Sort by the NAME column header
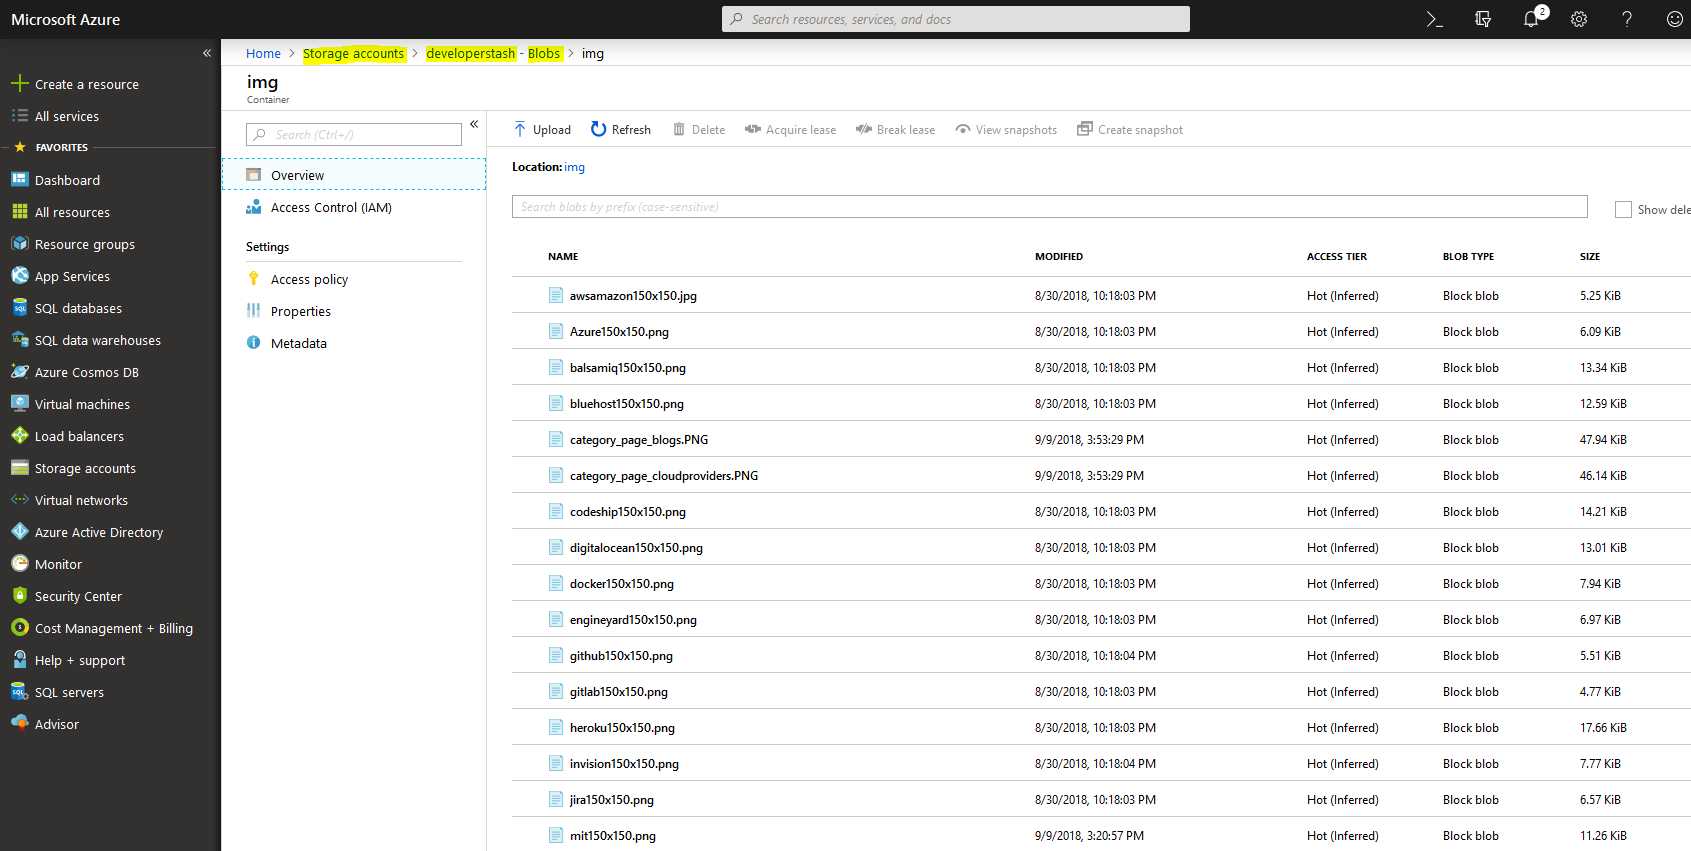Image resolution: width=1691 pixels, height=851 pixels. tap(563, 257)
